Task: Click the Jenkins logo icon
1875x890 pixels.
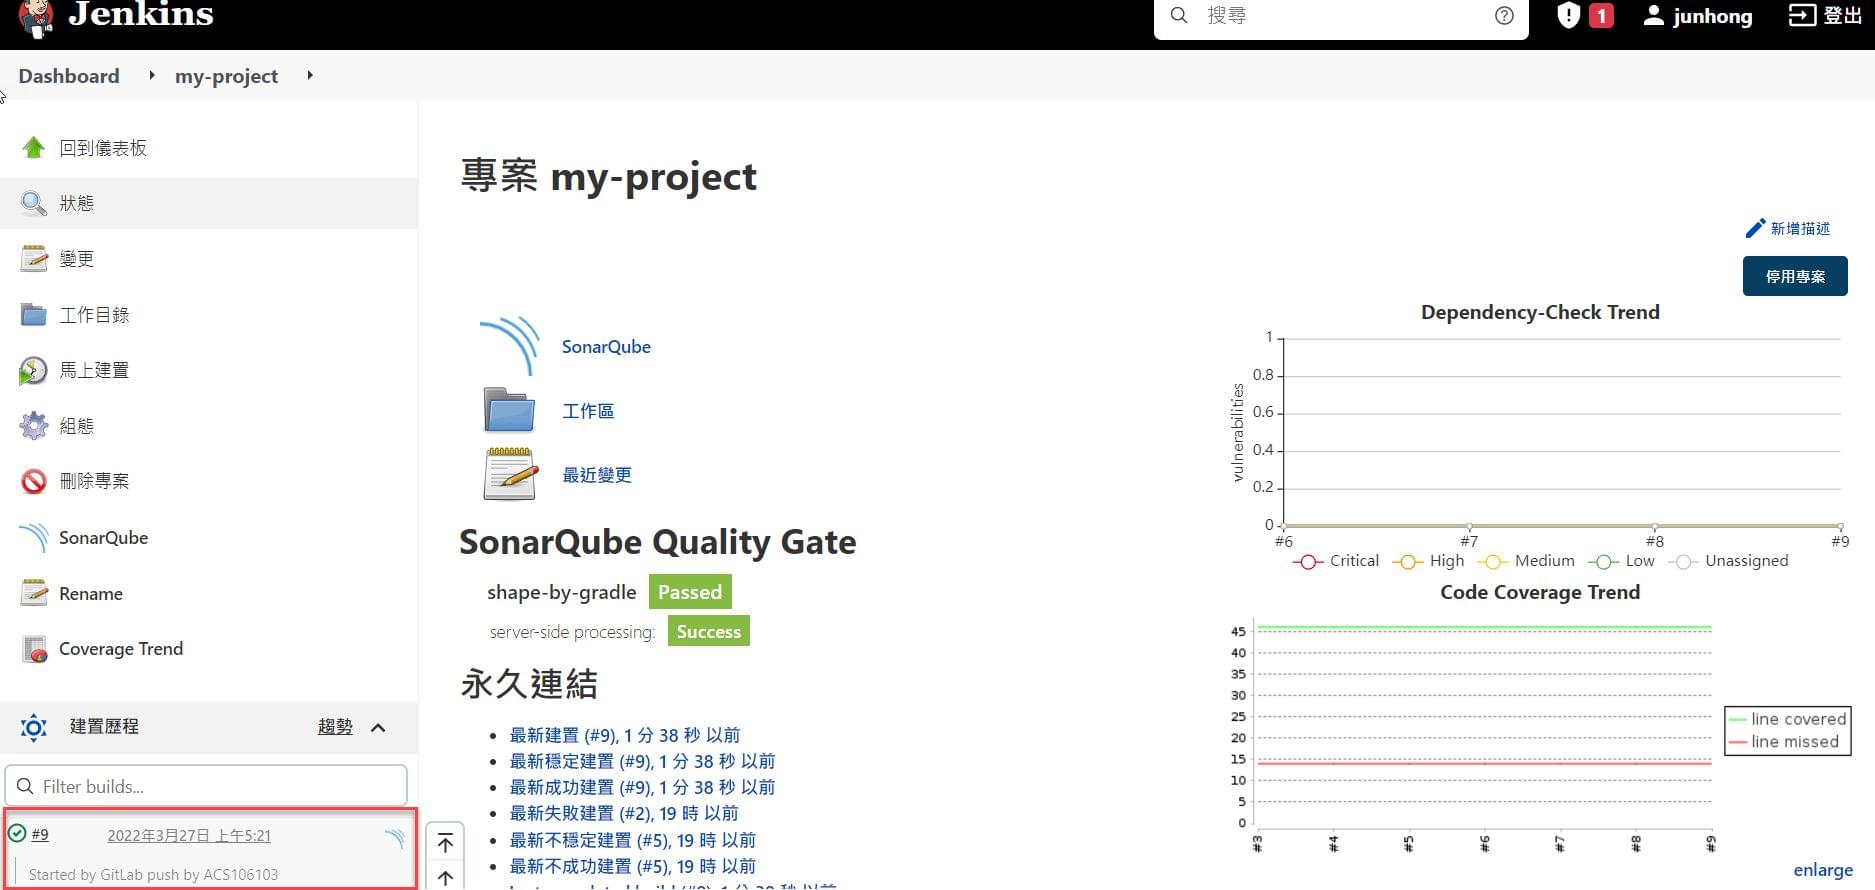Action: [36, 17]
